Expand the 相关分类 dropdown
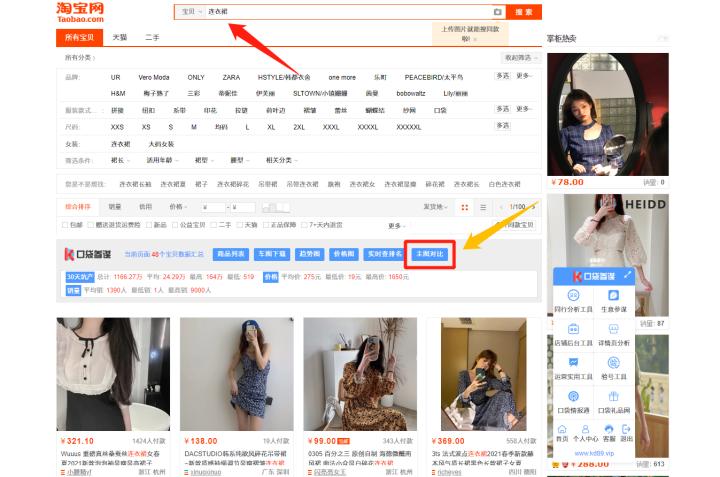Viewport: 720px width, 477px height. (x=281, y=160)
